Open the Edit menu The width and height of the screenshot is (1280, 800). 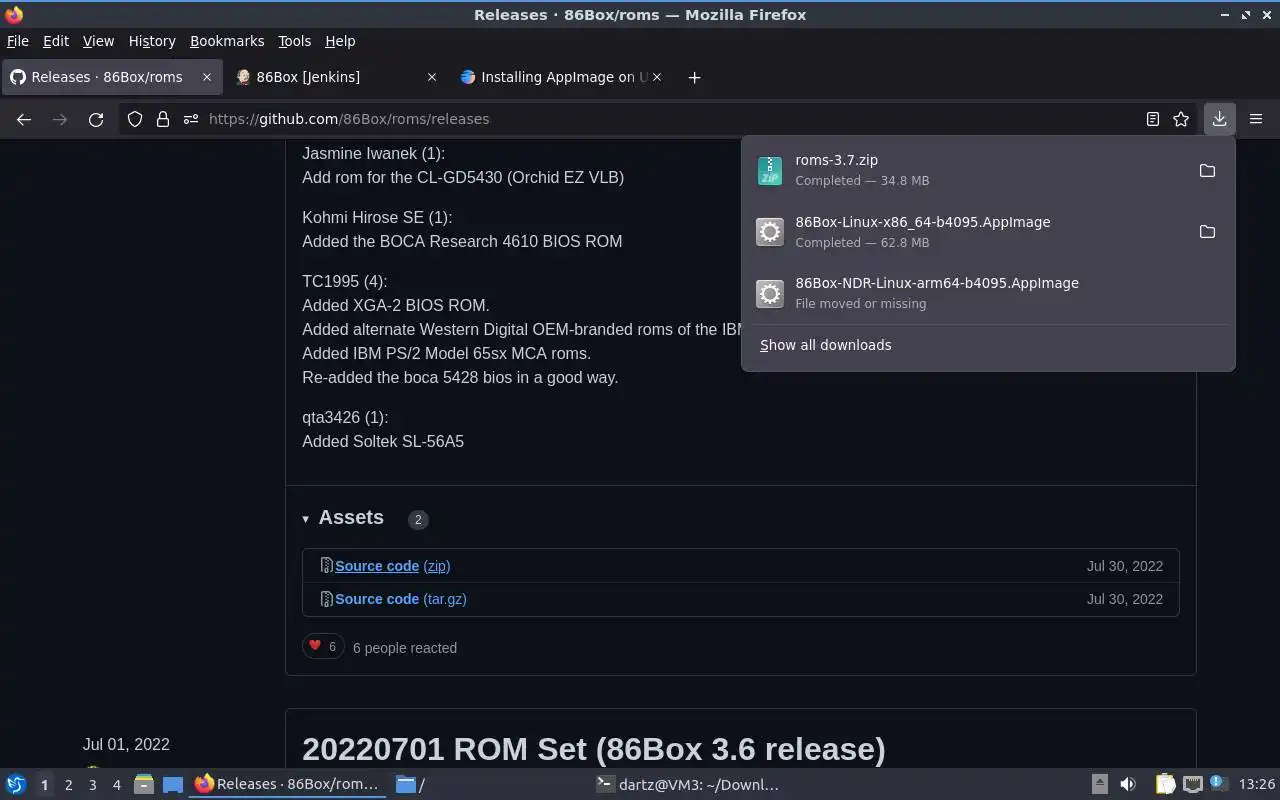[56, 41]
